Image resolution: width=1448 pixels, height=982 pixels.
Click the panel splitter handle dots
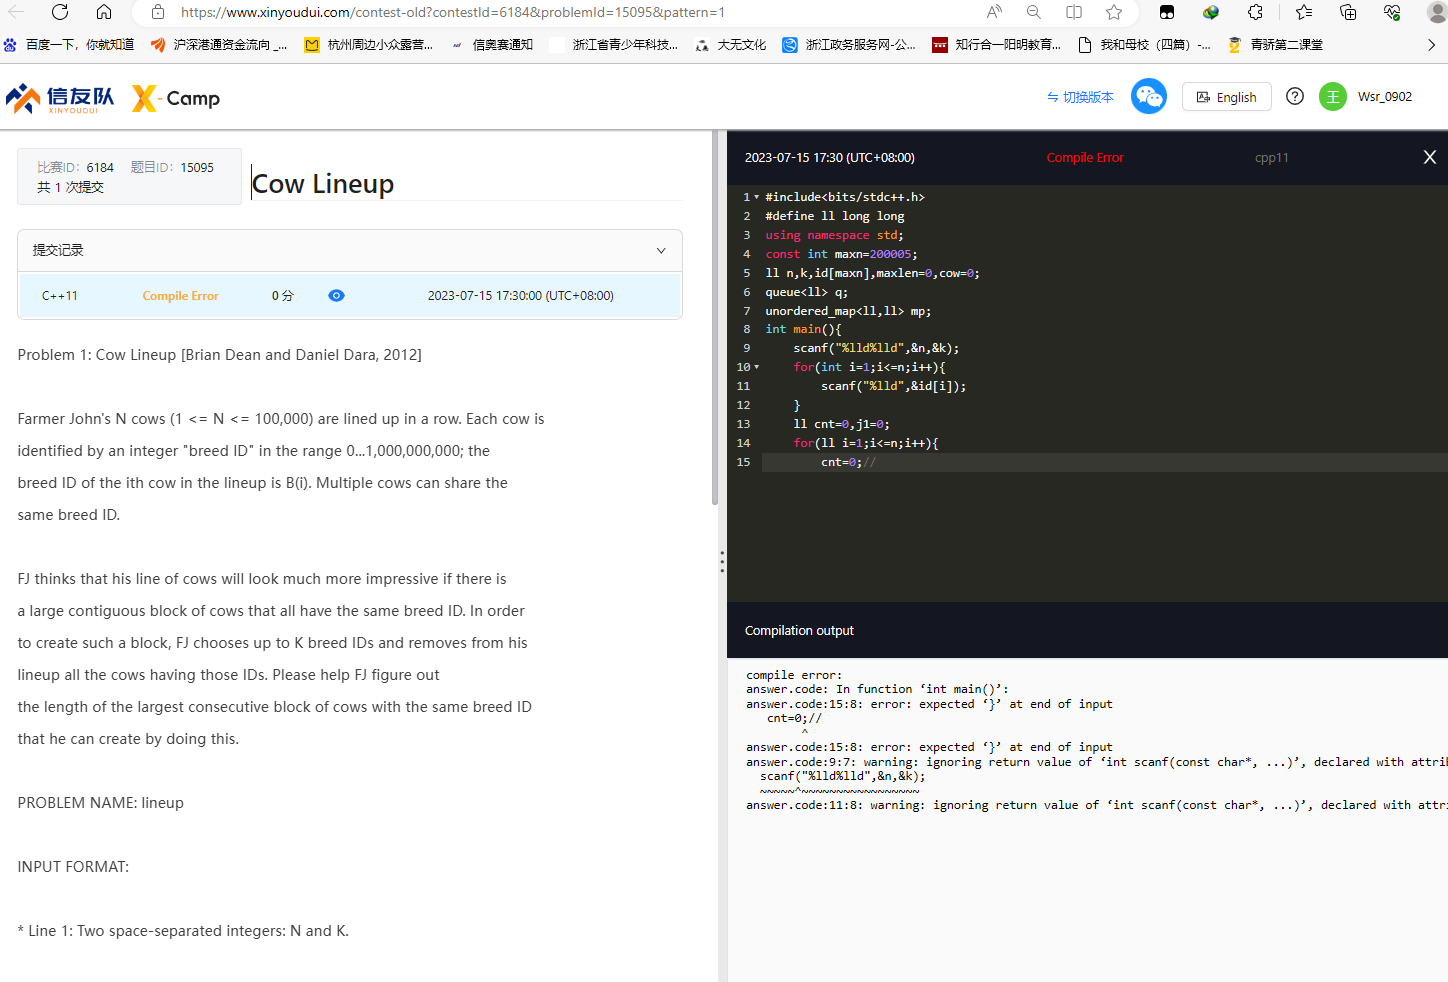[x=722, y=561]
